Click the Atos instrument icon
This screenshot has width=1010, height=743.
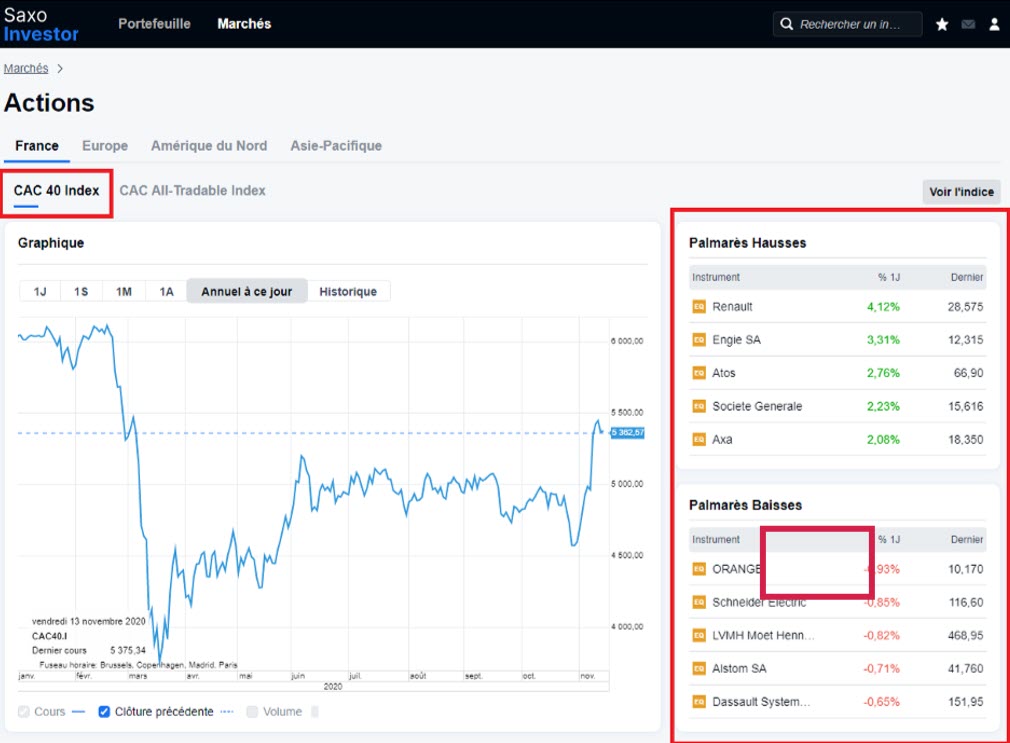699,373
